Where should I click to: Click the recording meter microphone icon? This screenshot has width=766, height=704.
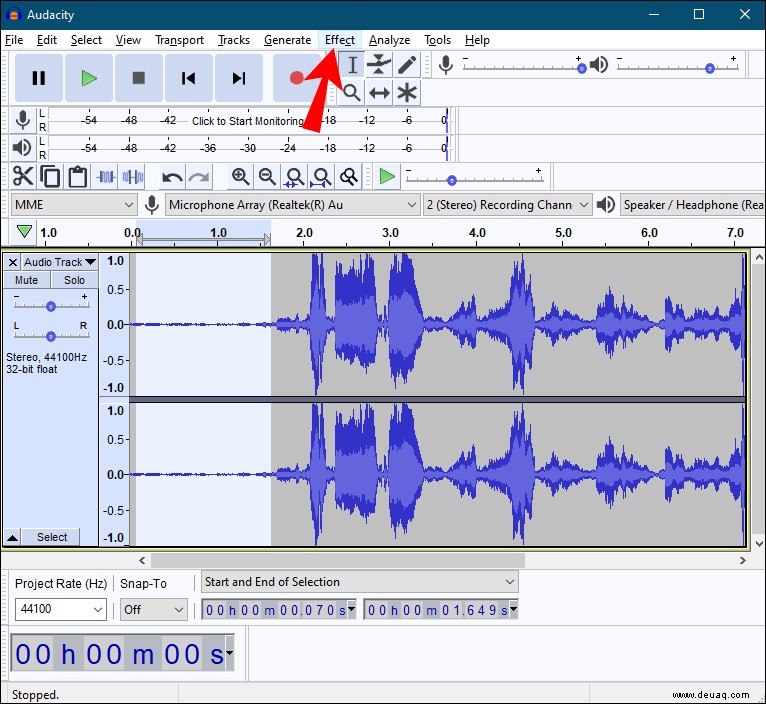[x=22, y=120]
